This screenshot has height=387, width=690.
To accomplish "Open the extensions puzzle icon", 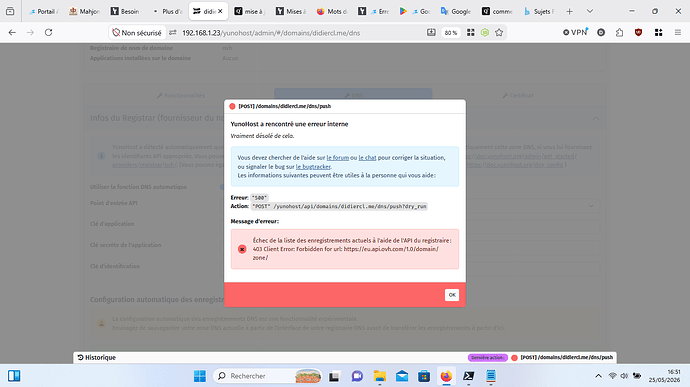I will (x=620, y=32).
